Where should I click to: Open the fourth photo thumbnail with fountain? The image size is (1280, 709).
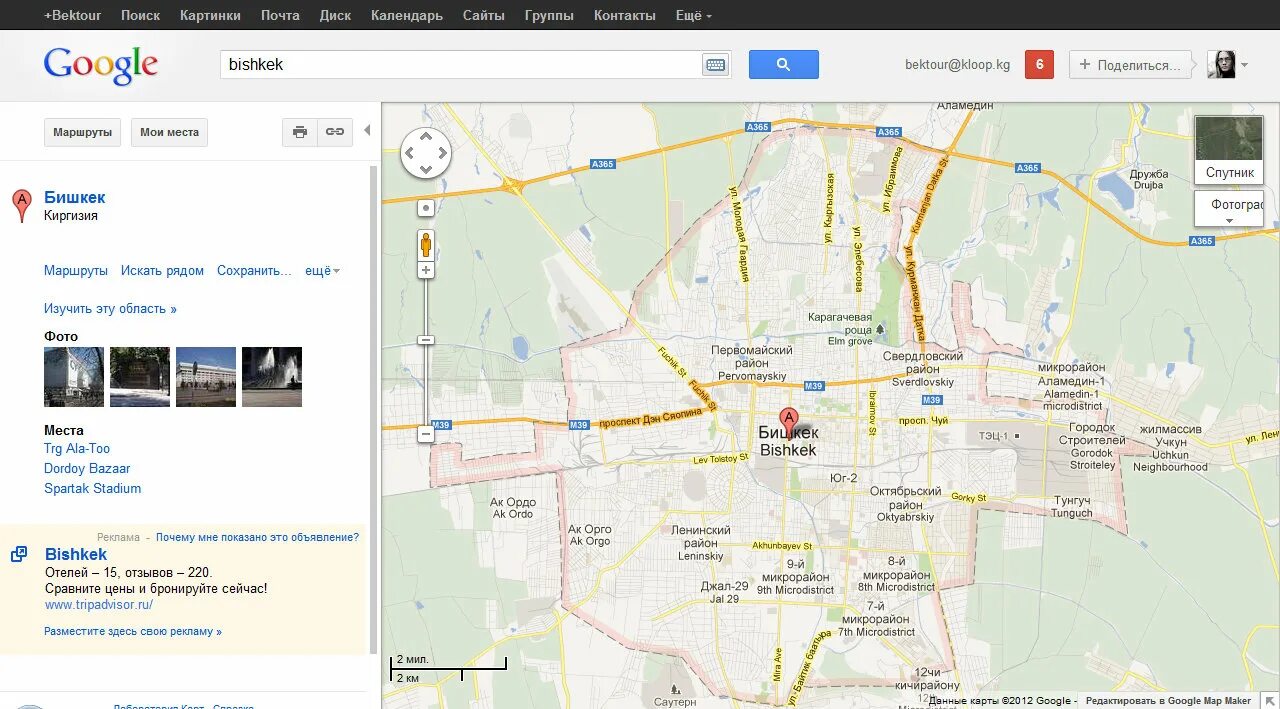pos(272,377)
